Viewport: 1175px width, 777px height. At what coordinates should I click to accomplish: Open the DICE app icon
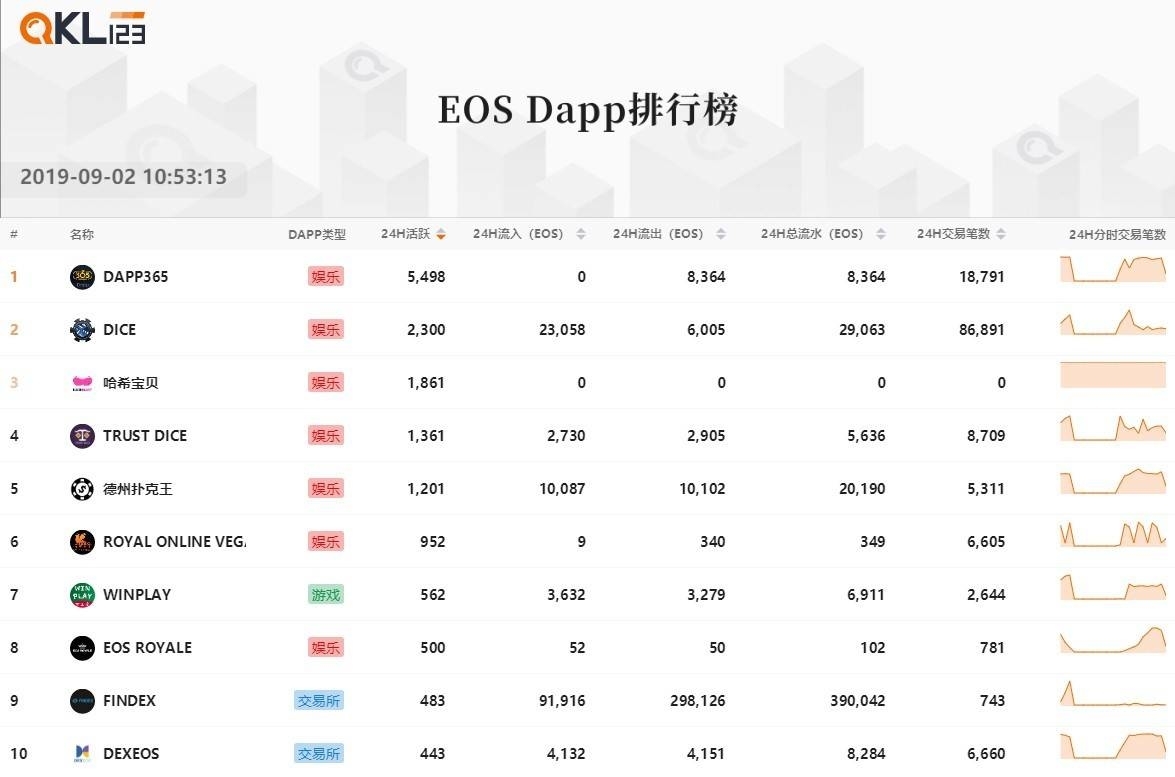point(82,330)
